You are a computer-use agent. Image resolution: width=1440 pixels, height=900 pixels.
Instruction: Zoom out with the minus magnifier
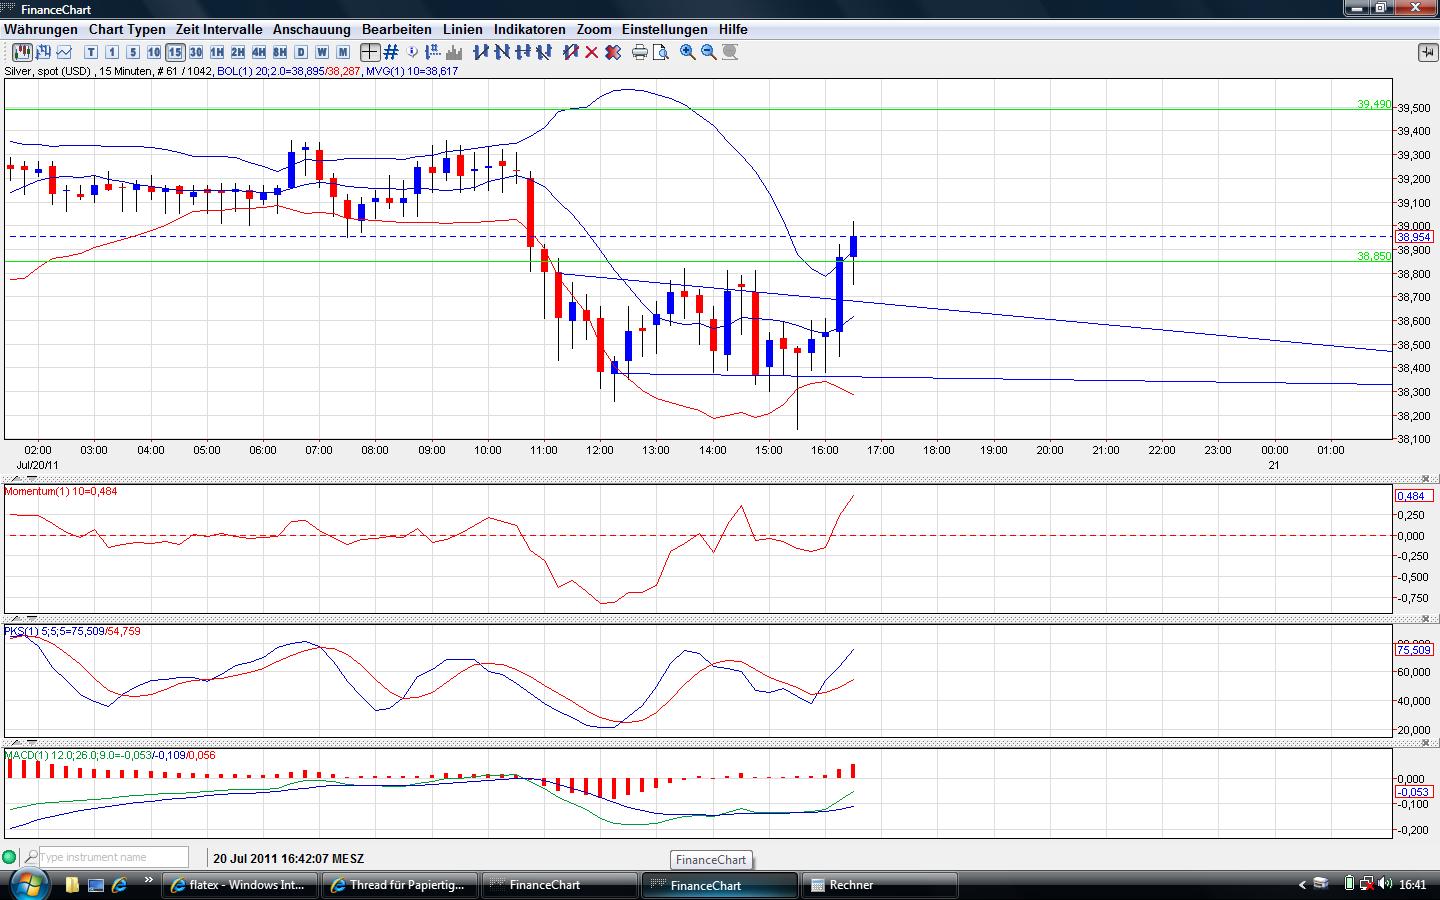pyautogui.click(x=709, y=52)
